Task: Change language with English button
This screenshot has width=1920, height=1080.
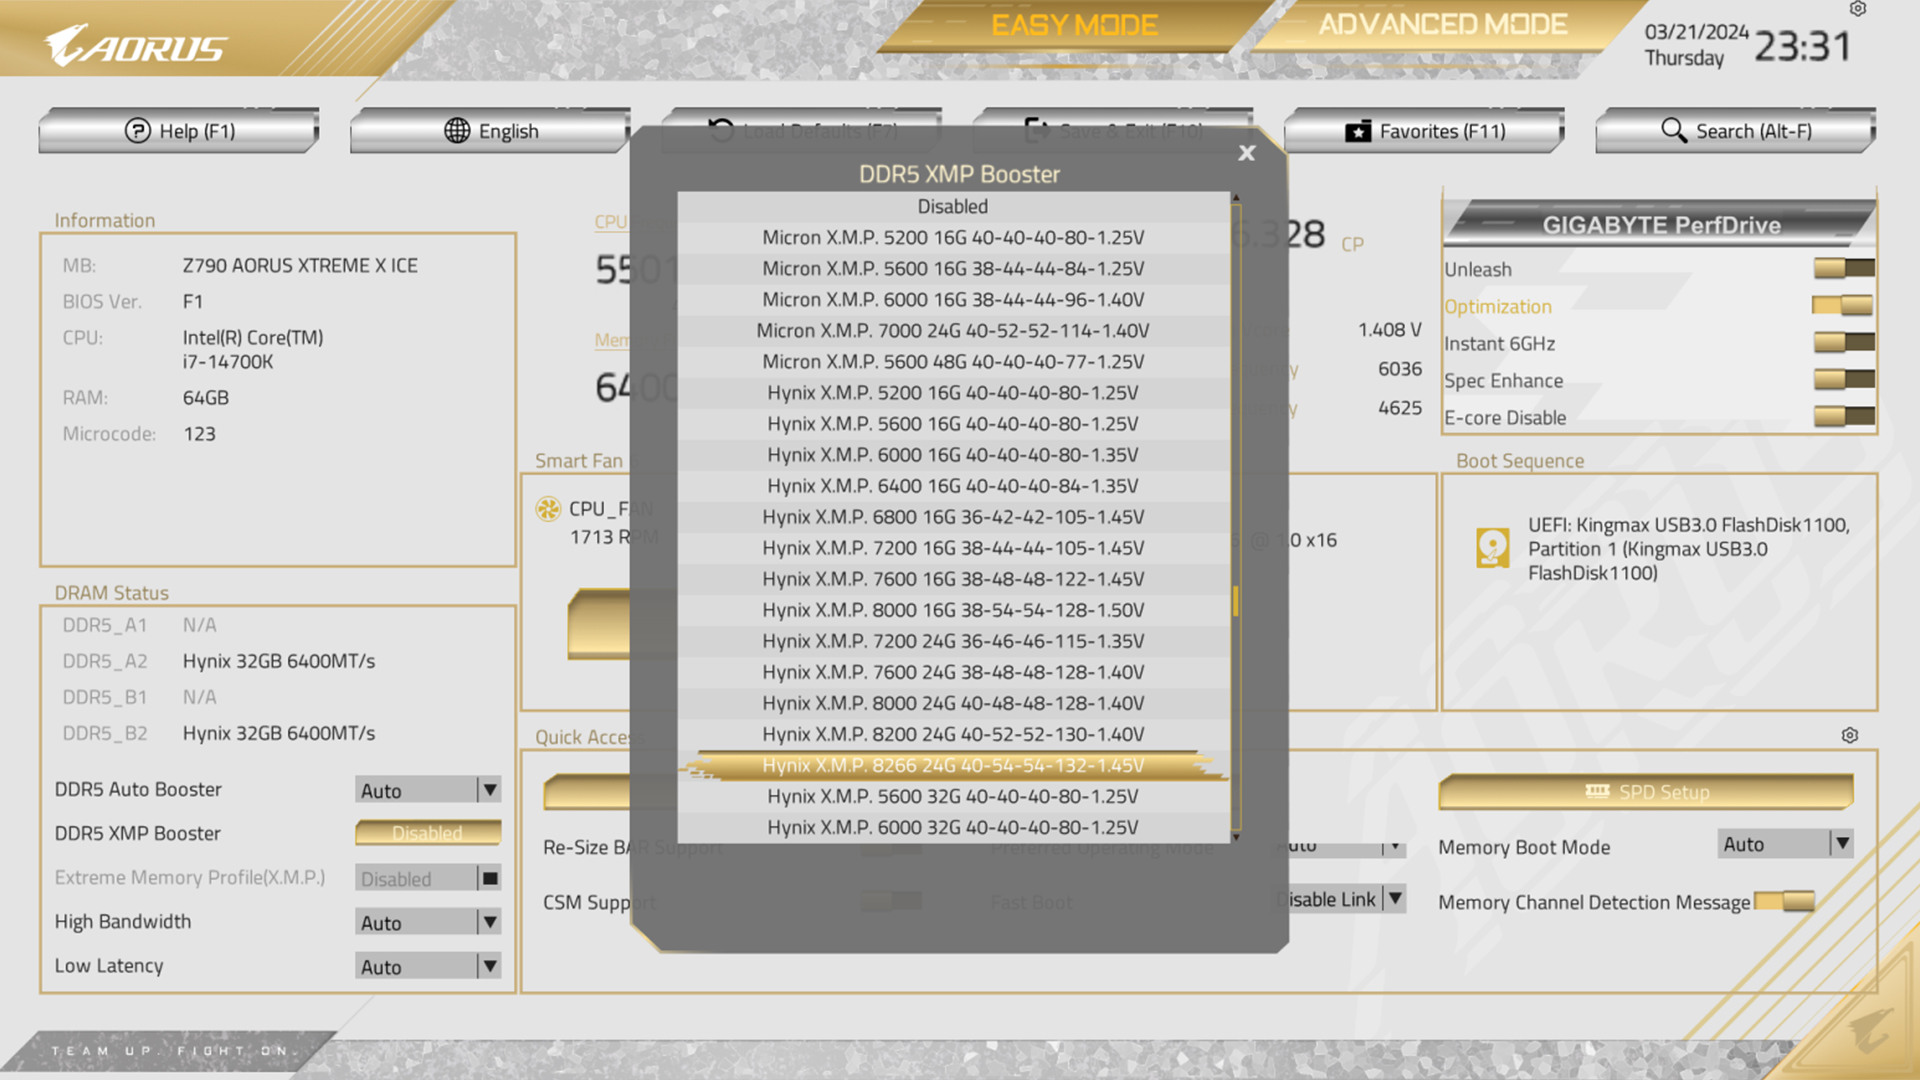Action: (491, 131)
